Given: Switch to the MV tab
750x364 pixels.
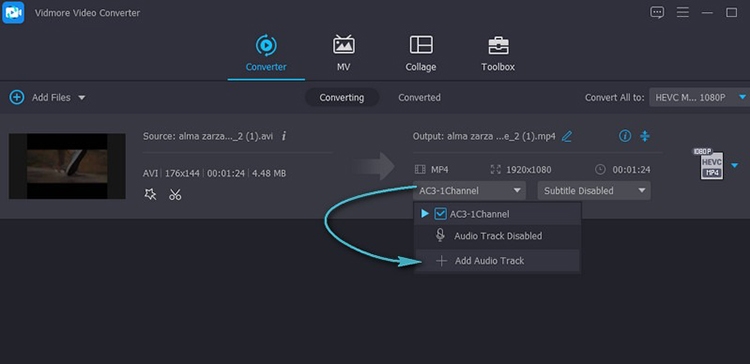Looking at the screenshot, I should (x=343, y=54).
